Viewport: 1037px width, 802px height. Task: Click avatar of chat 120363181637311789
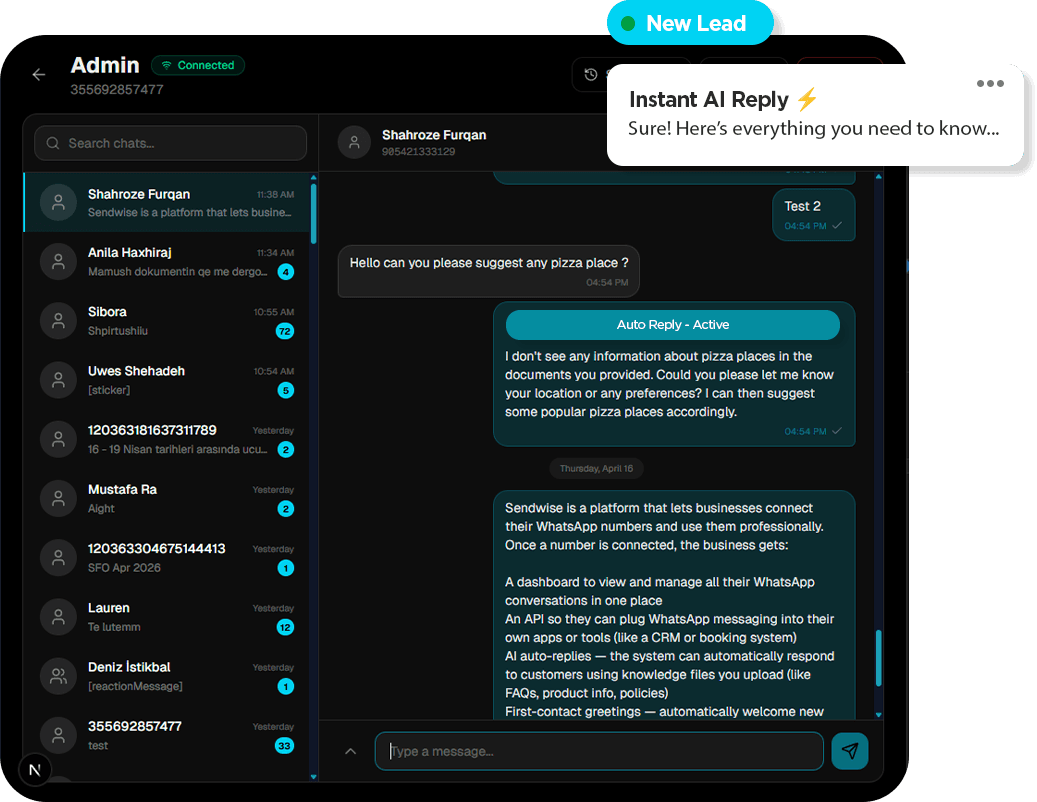58,439
